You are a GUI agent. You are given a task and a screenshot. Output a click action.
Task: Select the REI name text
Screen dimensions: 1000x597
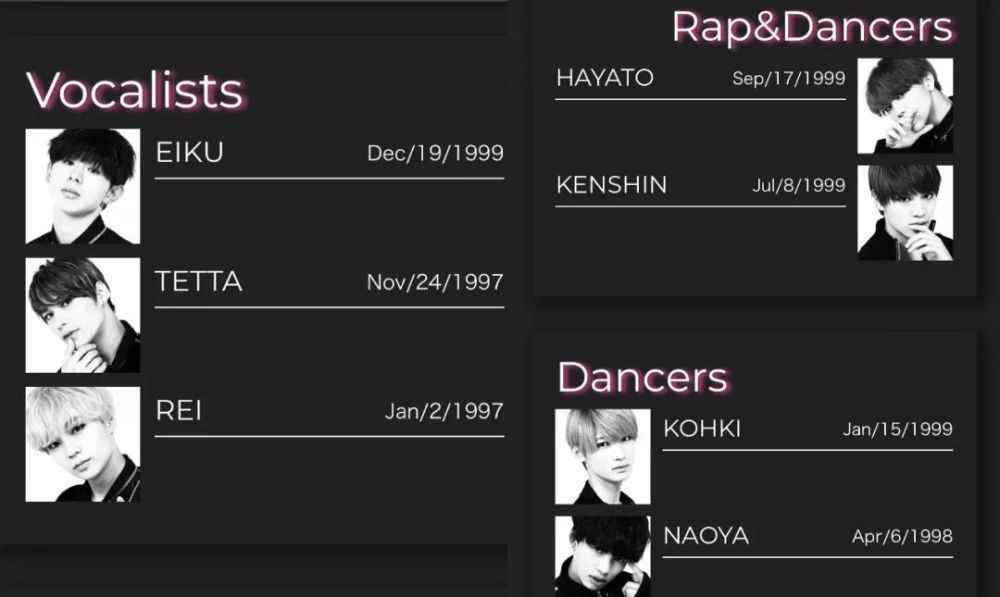click(179, 411)
